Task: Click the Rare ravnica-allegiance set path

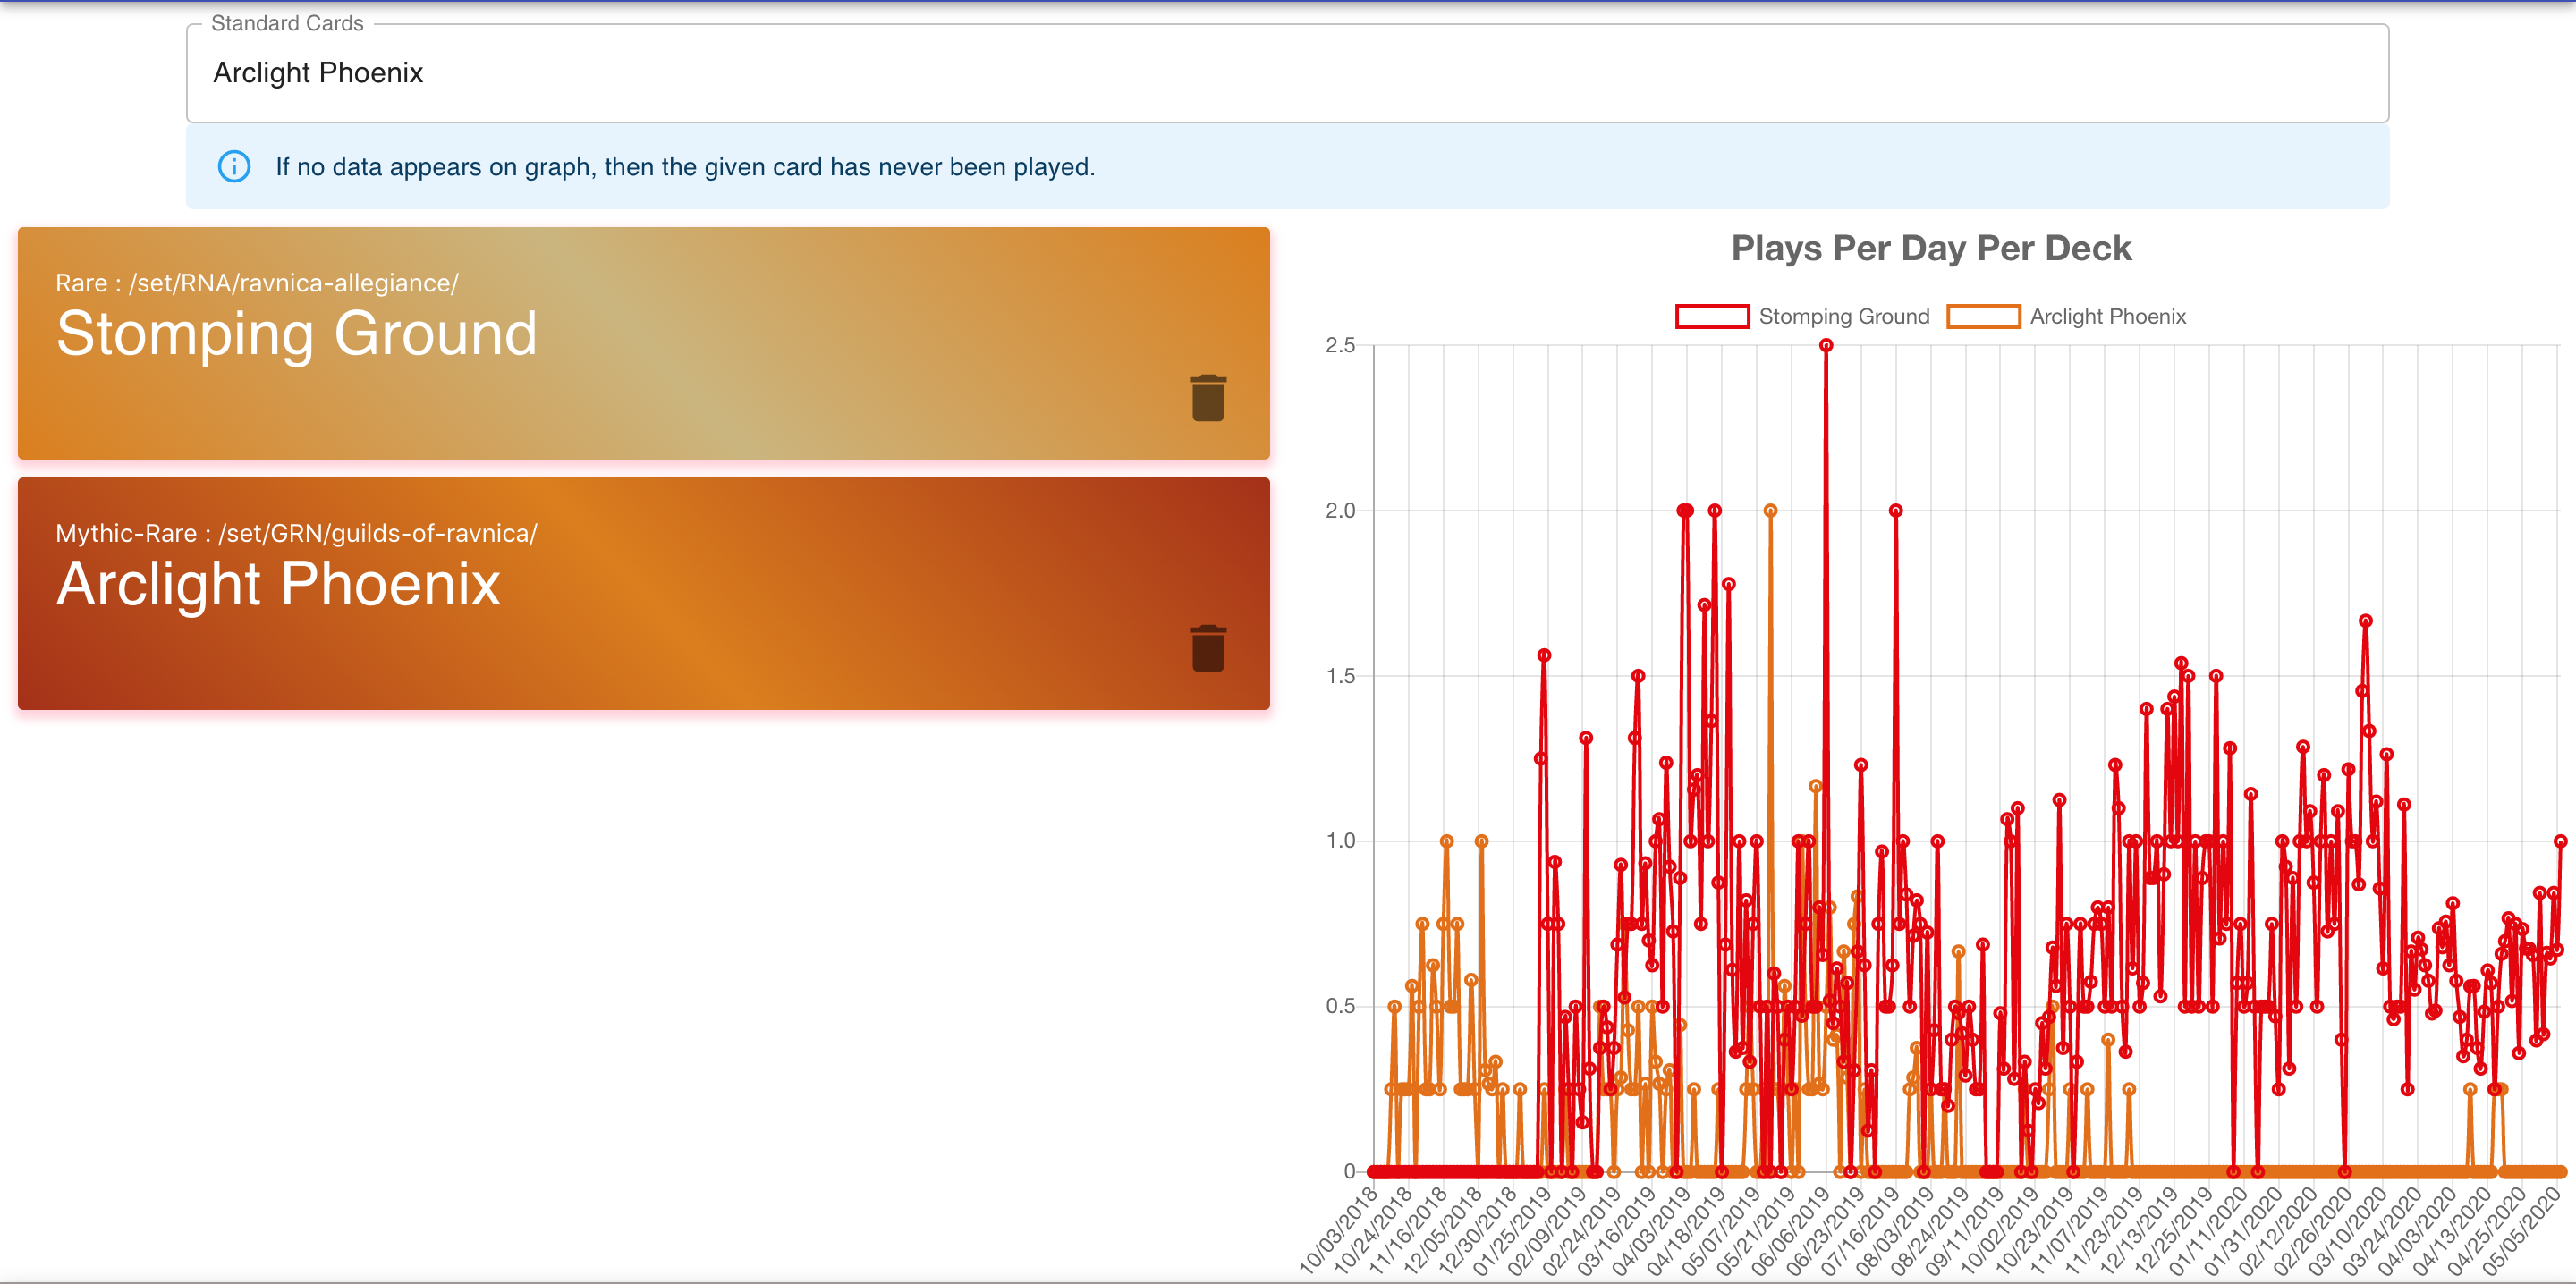Action: (257, 283)
